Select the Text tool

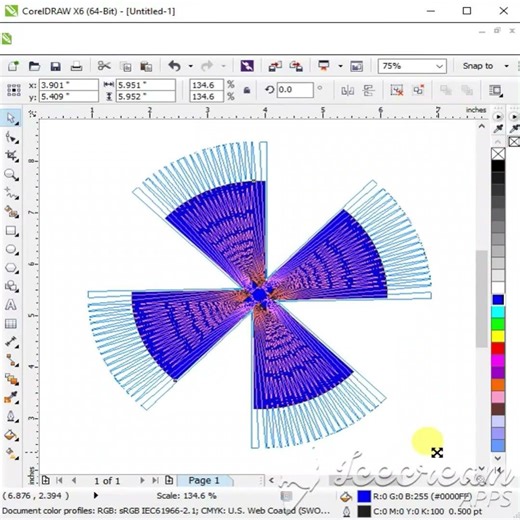tap(11, 305)
